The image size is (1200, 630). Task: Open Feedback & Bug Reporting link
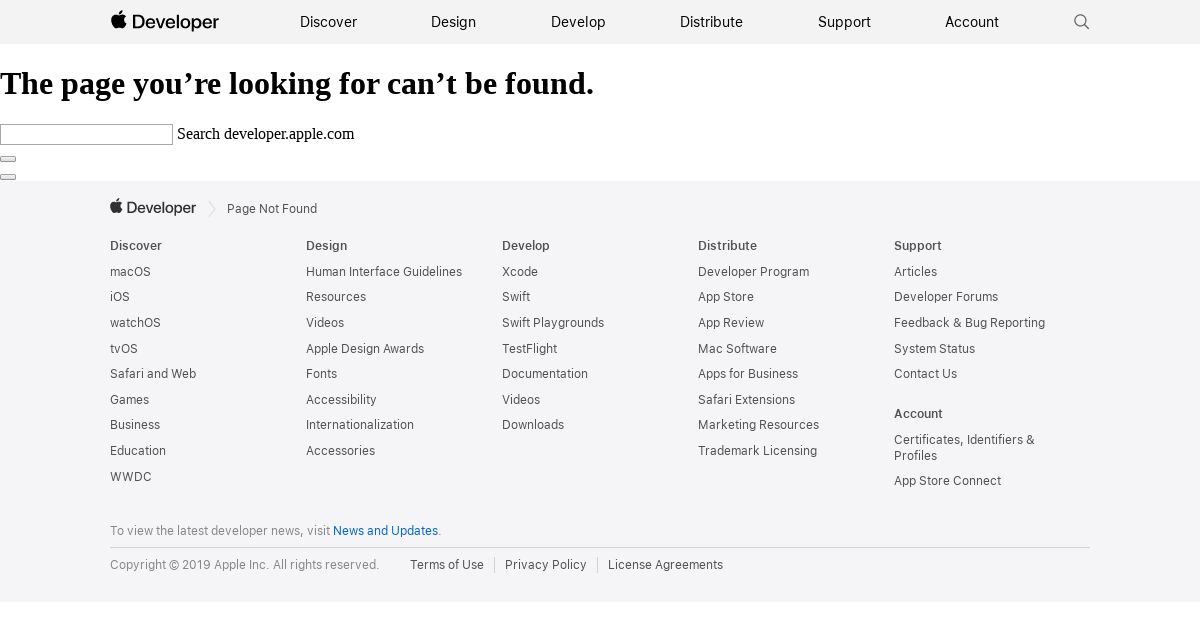[969, 323]
